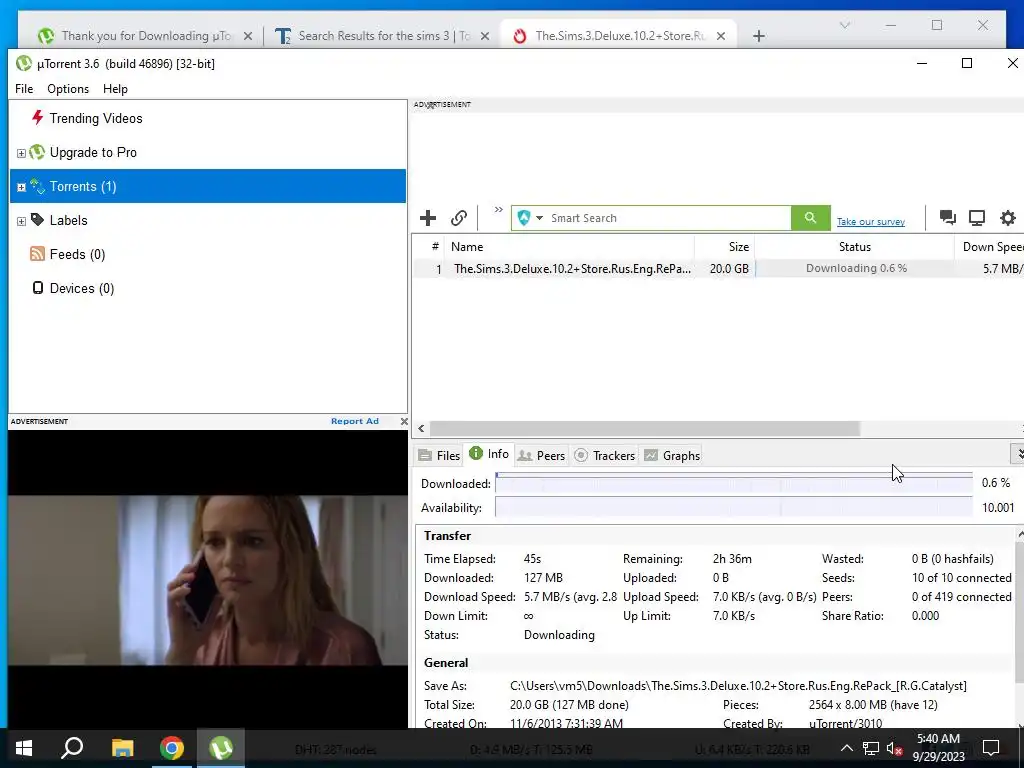Click the 20.0 GB size cell
The image size is (1024, 768).
pyautogui.click(x=729, y=268)
